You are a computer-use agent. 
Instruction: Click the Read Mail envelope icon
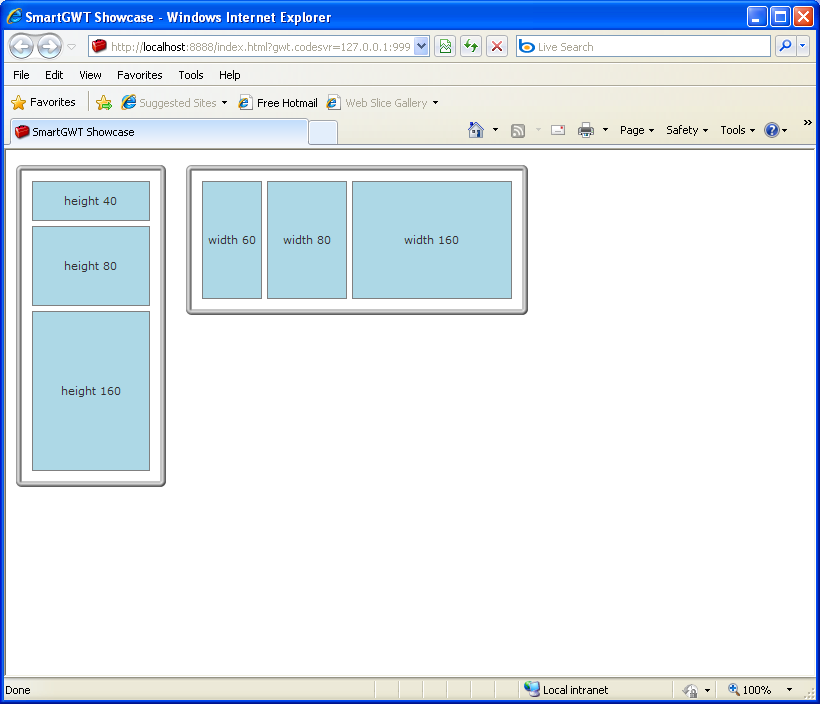coord(558,130)
